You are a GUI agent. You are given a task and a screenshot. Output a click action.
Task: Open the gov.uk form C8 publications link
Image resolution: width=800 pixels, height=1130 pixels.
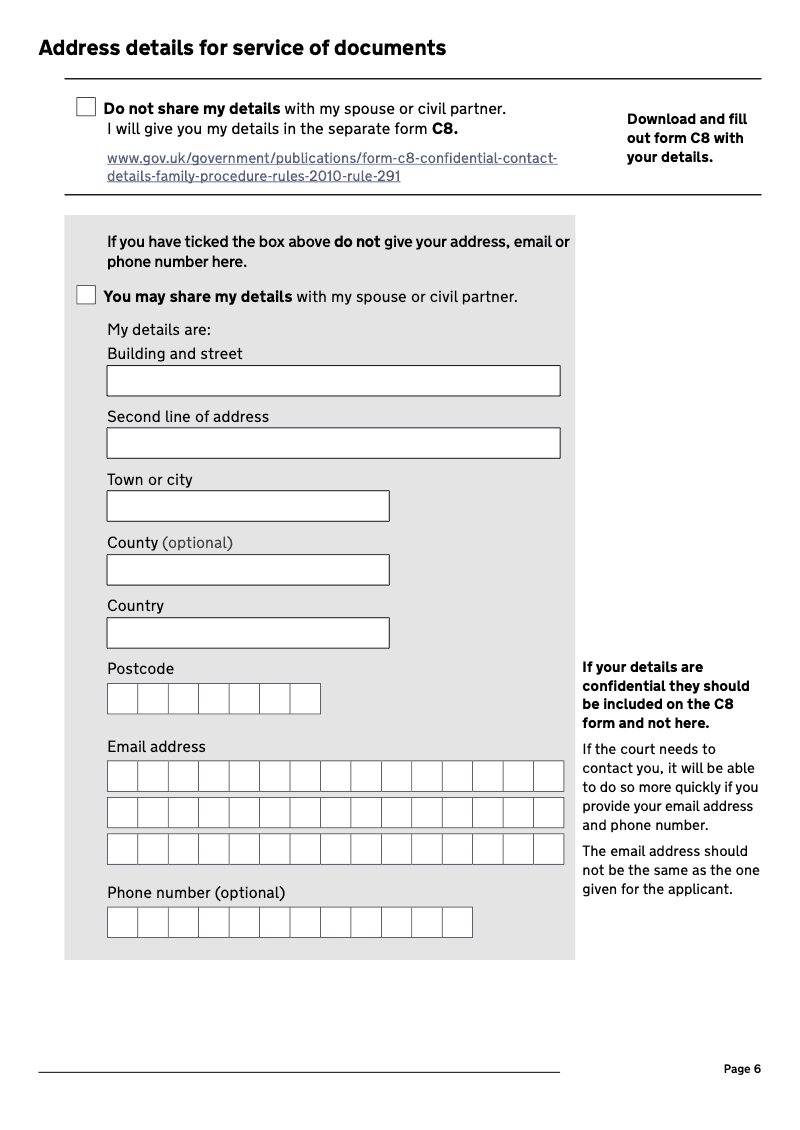(332, 167)
